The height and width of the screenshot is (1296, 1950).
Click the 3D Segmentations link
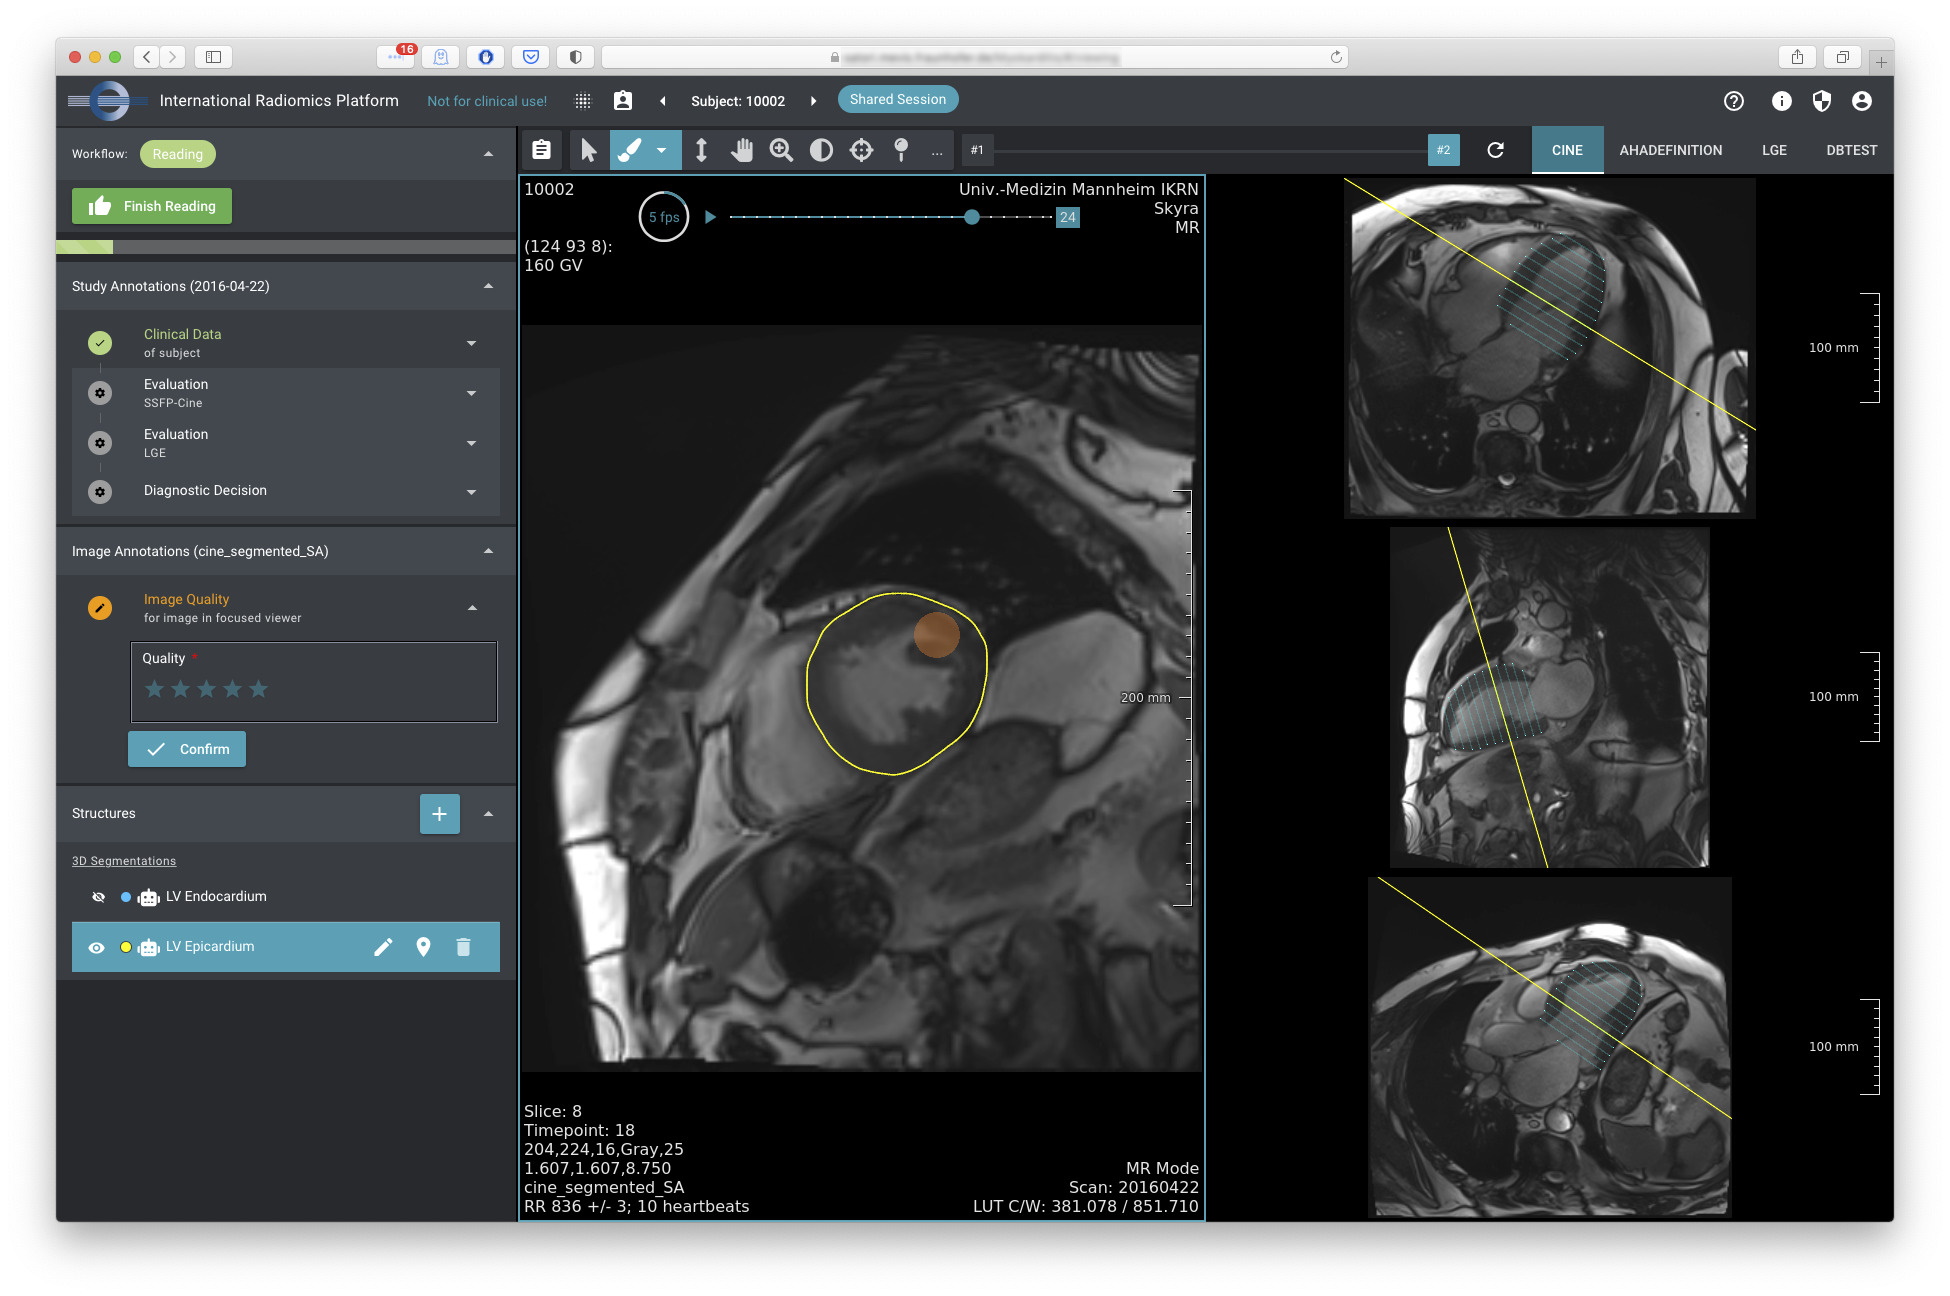coord(124,861)
